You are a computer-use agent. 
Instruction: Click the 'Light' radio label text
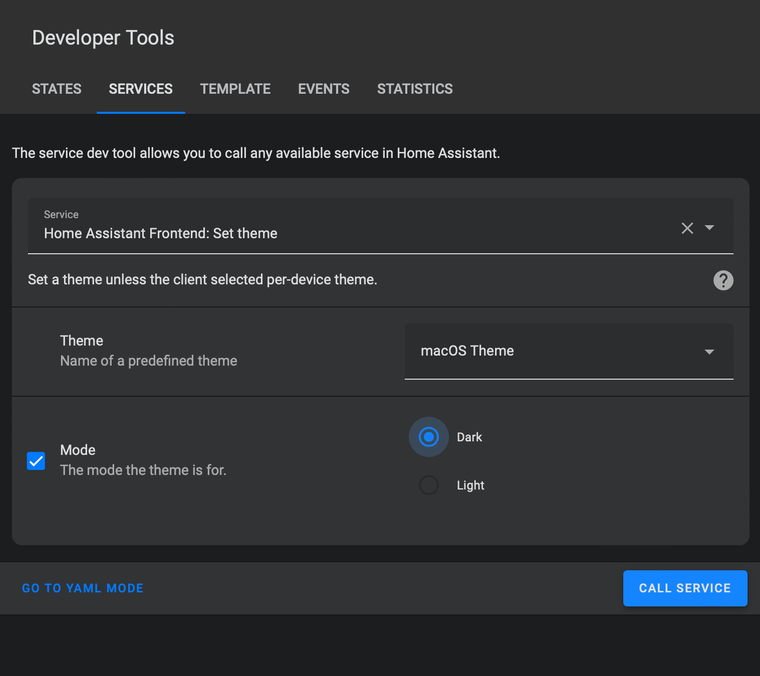click(x=470, y=485)
